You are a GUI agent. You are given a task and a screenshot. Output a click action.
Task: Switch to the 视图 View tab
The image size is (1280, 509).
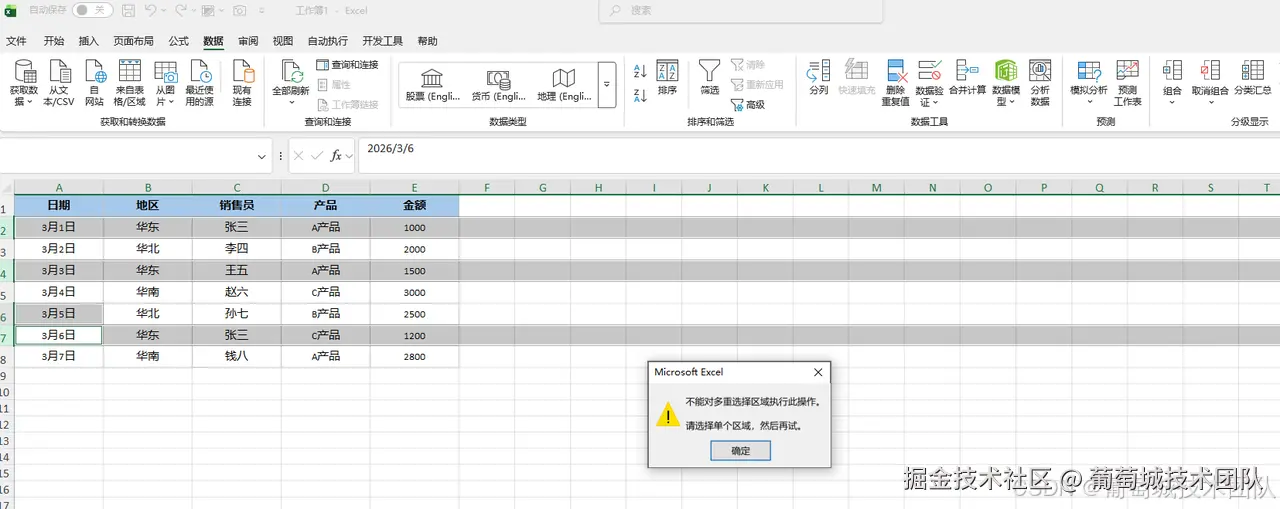(x=283, y=41)
